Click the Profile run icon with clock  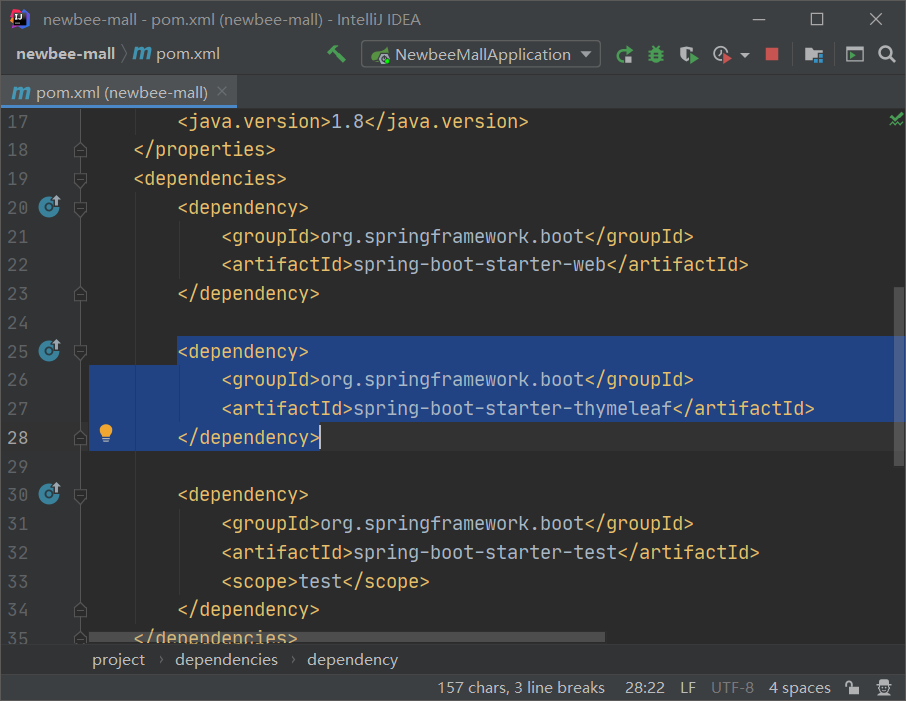point(722,55)
